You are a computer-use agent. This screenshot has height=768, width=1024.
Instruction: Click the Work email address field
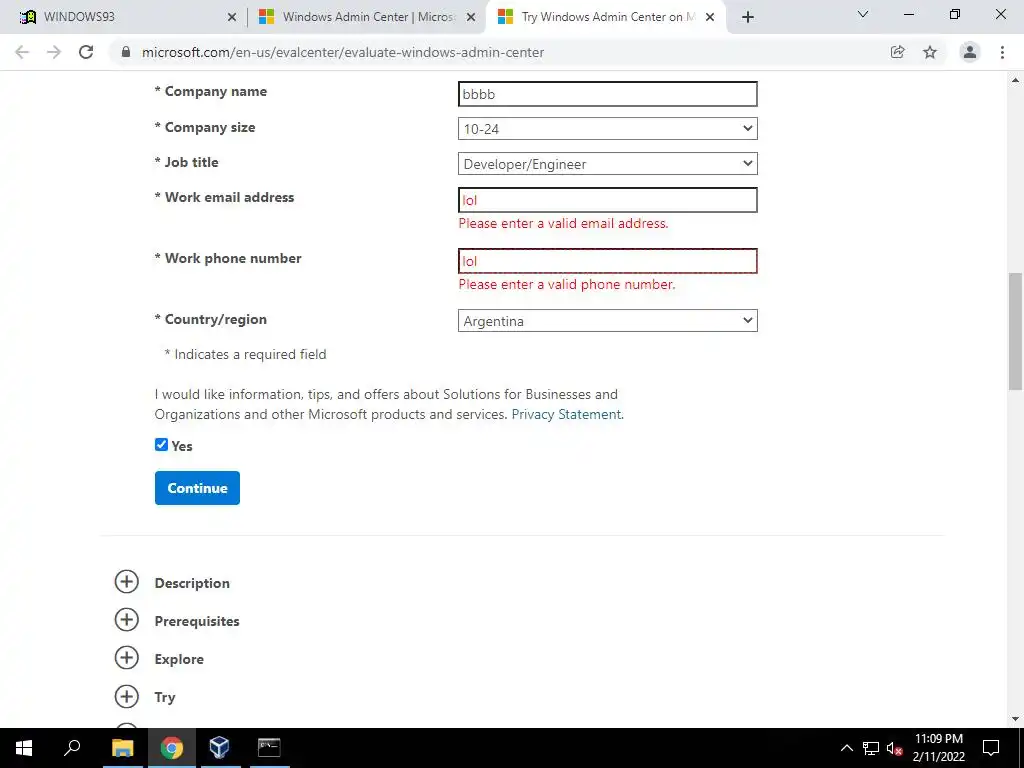point(607,200)
